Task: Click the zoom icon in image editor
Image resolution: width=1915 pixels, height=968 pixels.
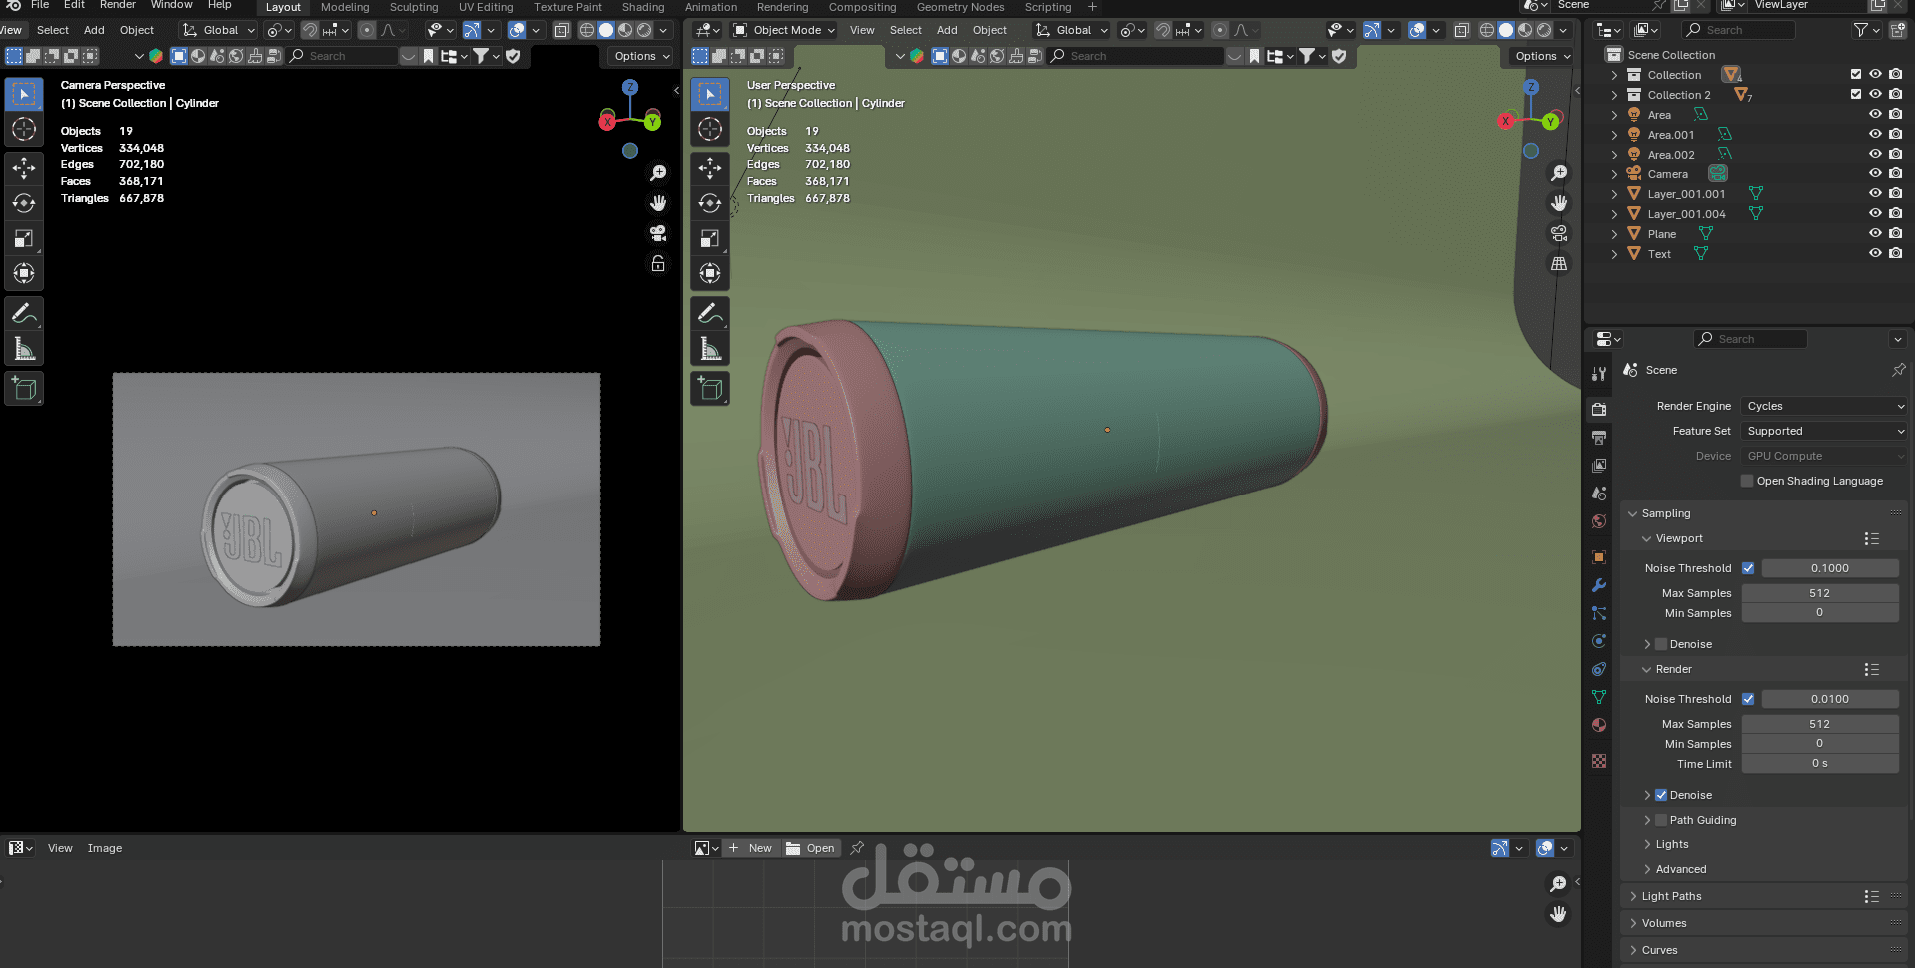Action: tap(1558, 884)
